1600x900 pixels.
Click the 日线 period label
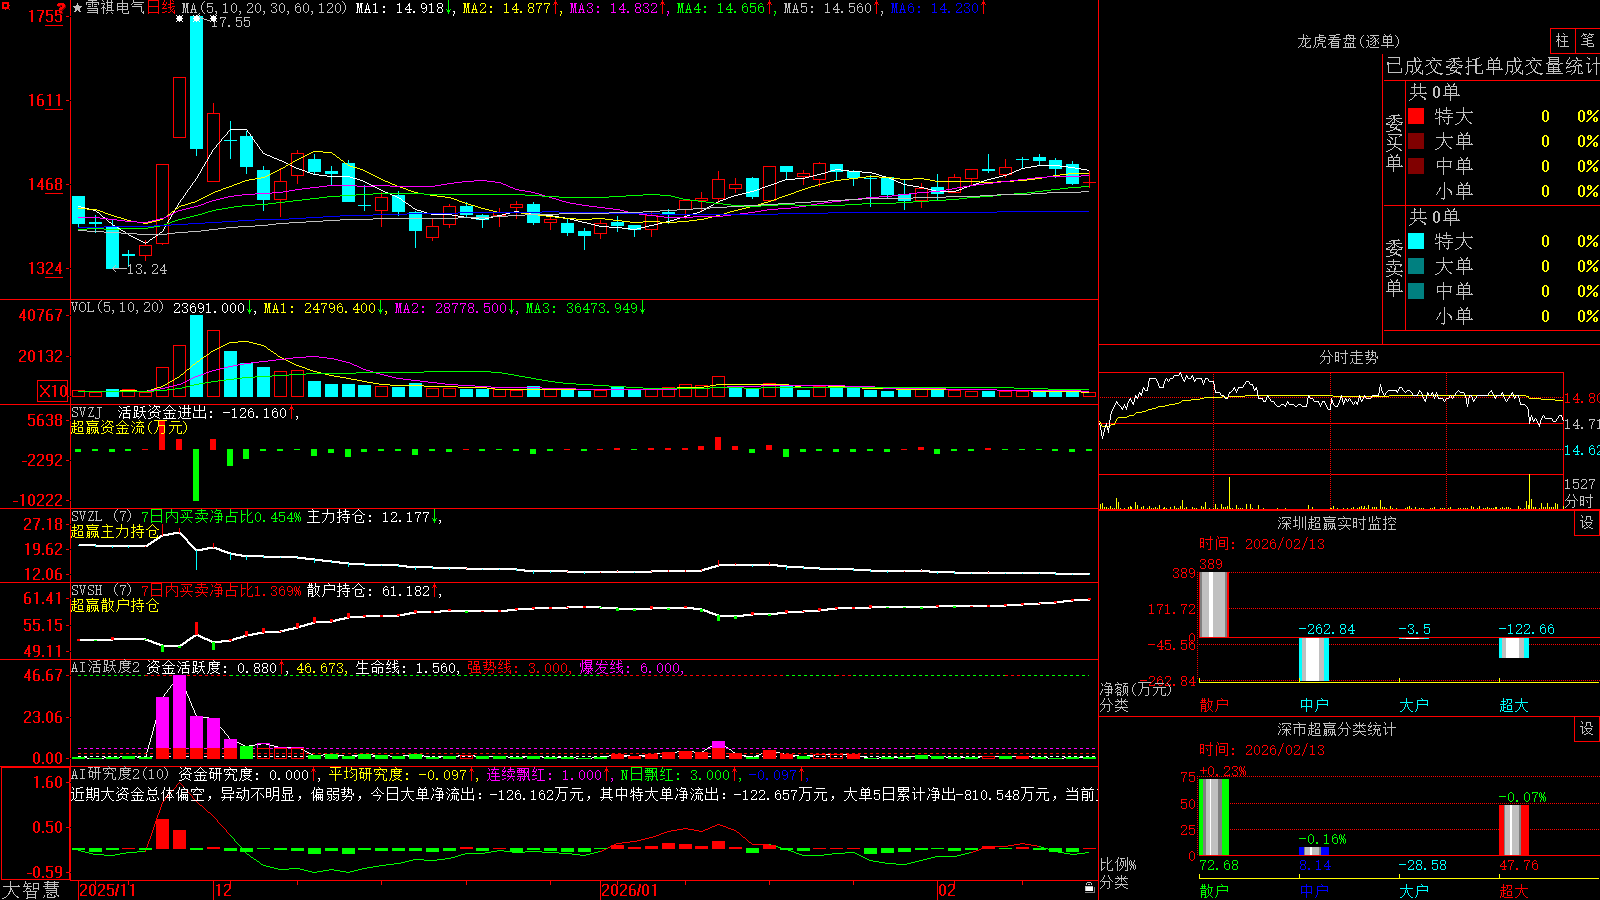[x=160, y=8]
